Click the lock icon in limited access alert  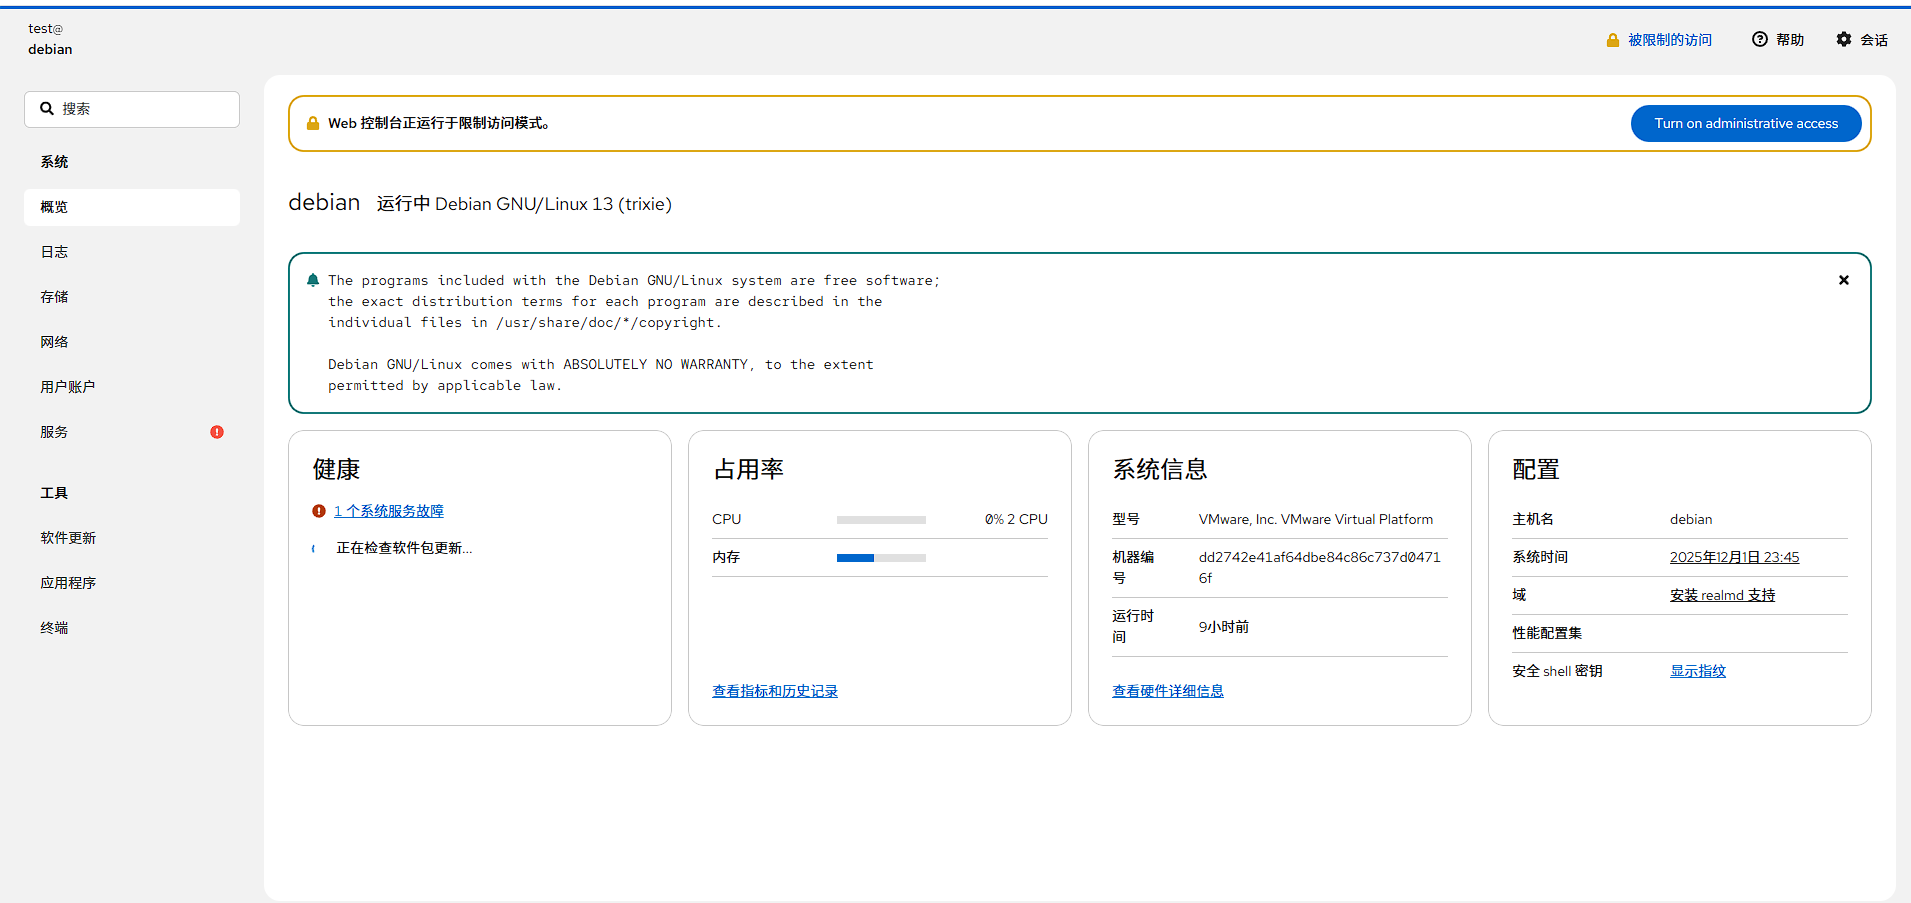tap(313, 123)
